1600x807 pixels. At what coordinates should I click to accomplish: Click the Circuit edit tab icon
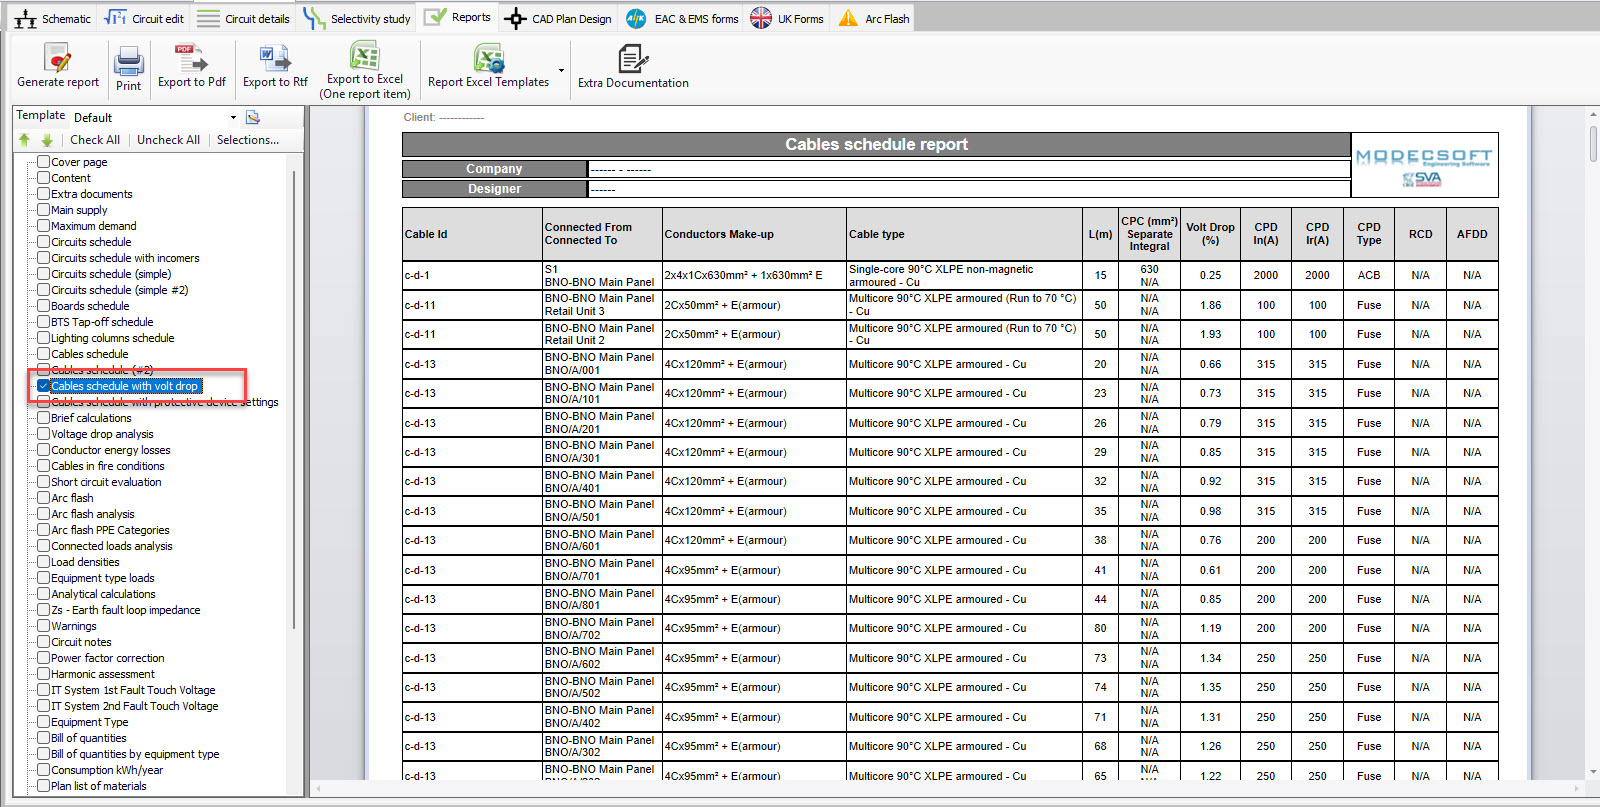(x=116, y=18)
